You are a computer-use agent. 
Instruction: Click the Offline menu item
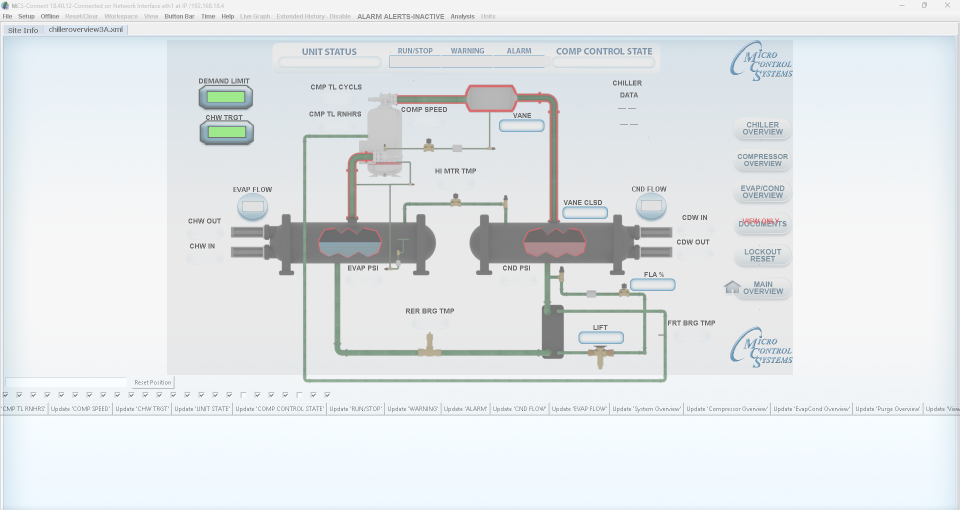pyautogui.click(x=50, y=17)
